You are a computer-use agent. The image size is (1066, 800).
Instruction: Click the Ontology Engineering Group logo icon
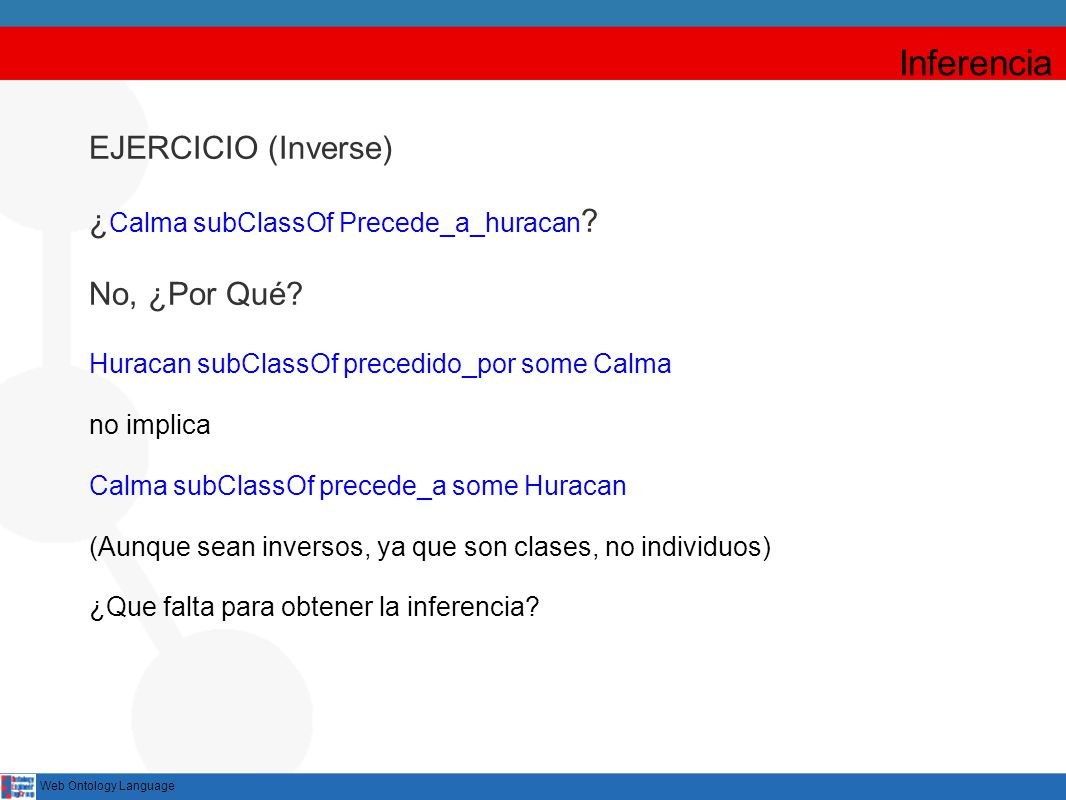18,786
